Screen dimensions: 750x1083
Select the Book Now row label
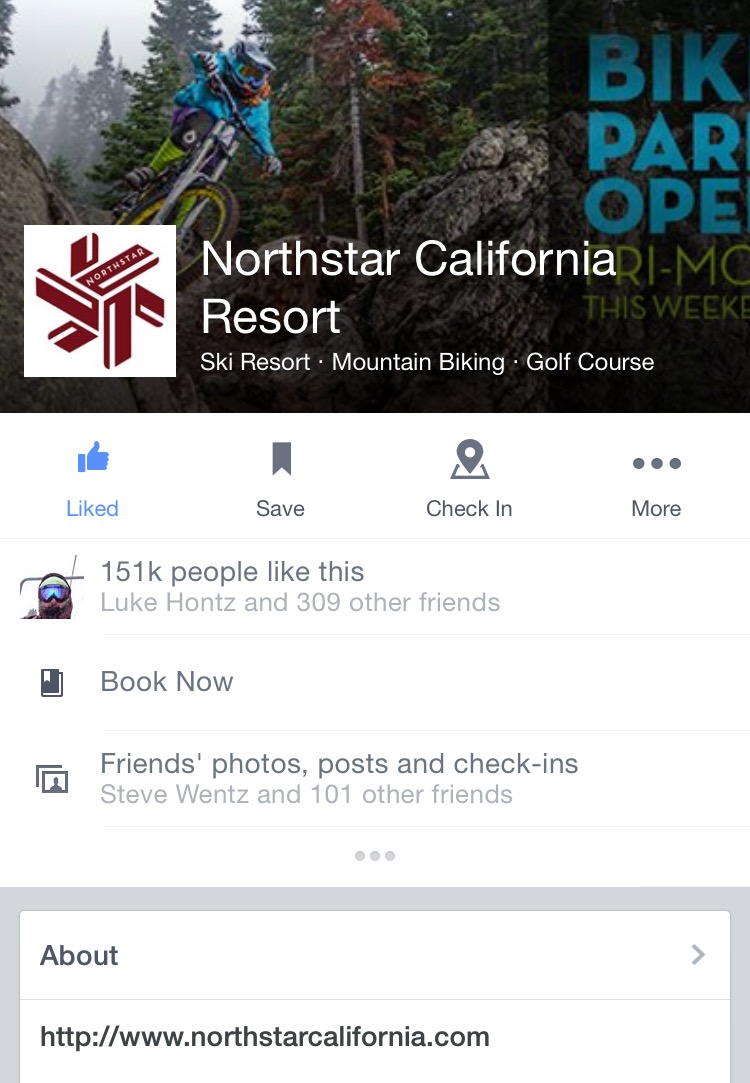[x=167, y=682]
